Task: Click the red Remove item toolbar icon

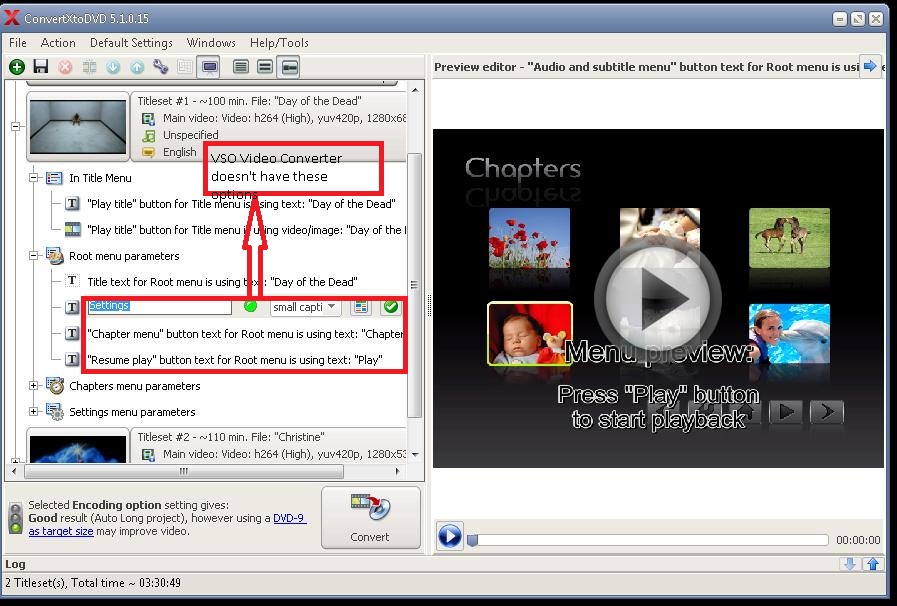Action: (x=65, y=67)
